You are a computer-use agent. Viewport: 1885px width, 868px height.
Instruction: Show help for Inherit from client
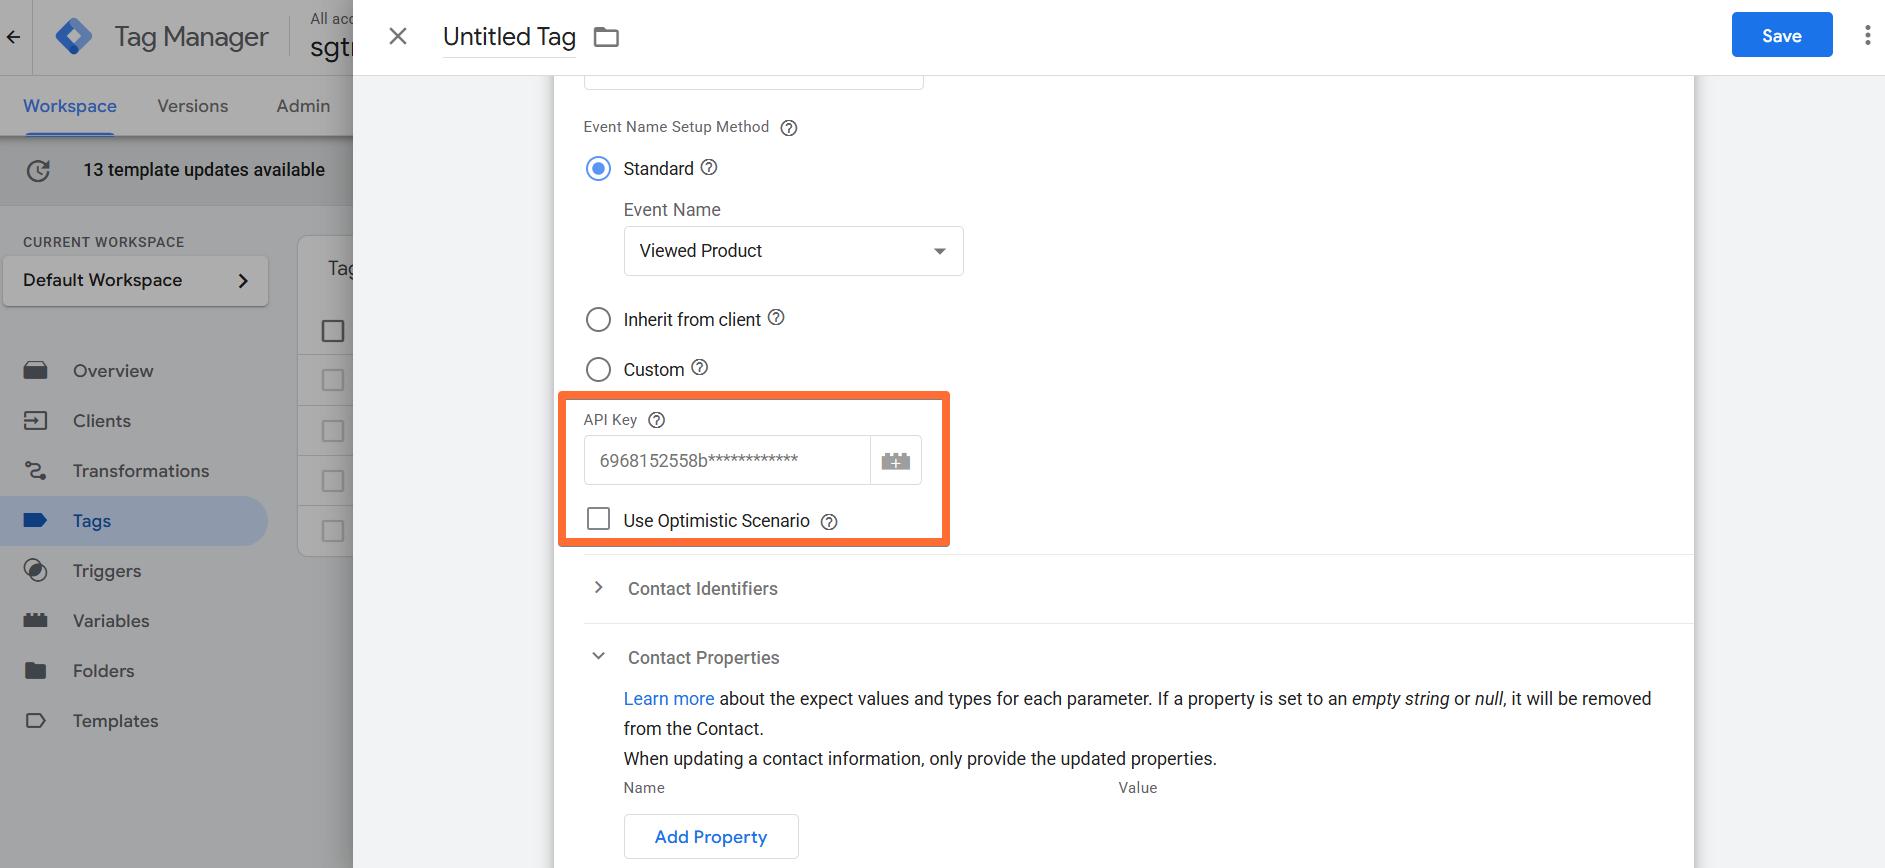tap(776, 319)
